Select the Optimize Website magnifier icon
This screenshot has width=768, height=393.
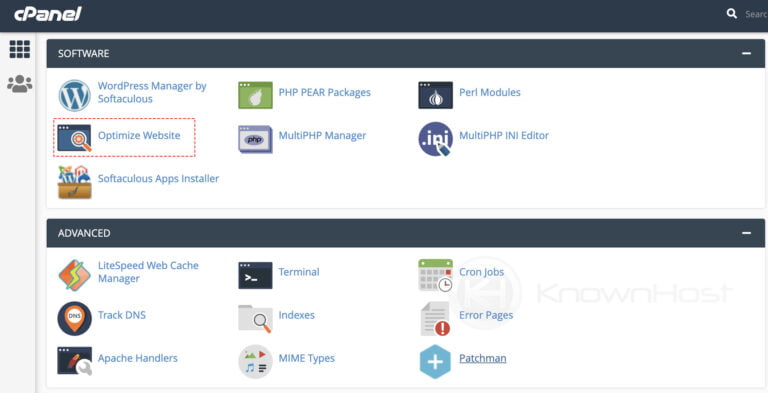74,138
